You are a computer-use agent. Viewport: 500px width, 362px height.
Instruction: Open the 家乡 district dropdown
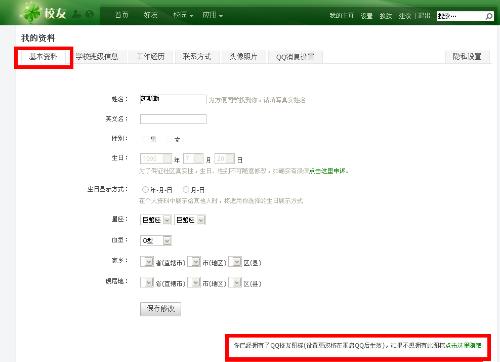point(235,262)
